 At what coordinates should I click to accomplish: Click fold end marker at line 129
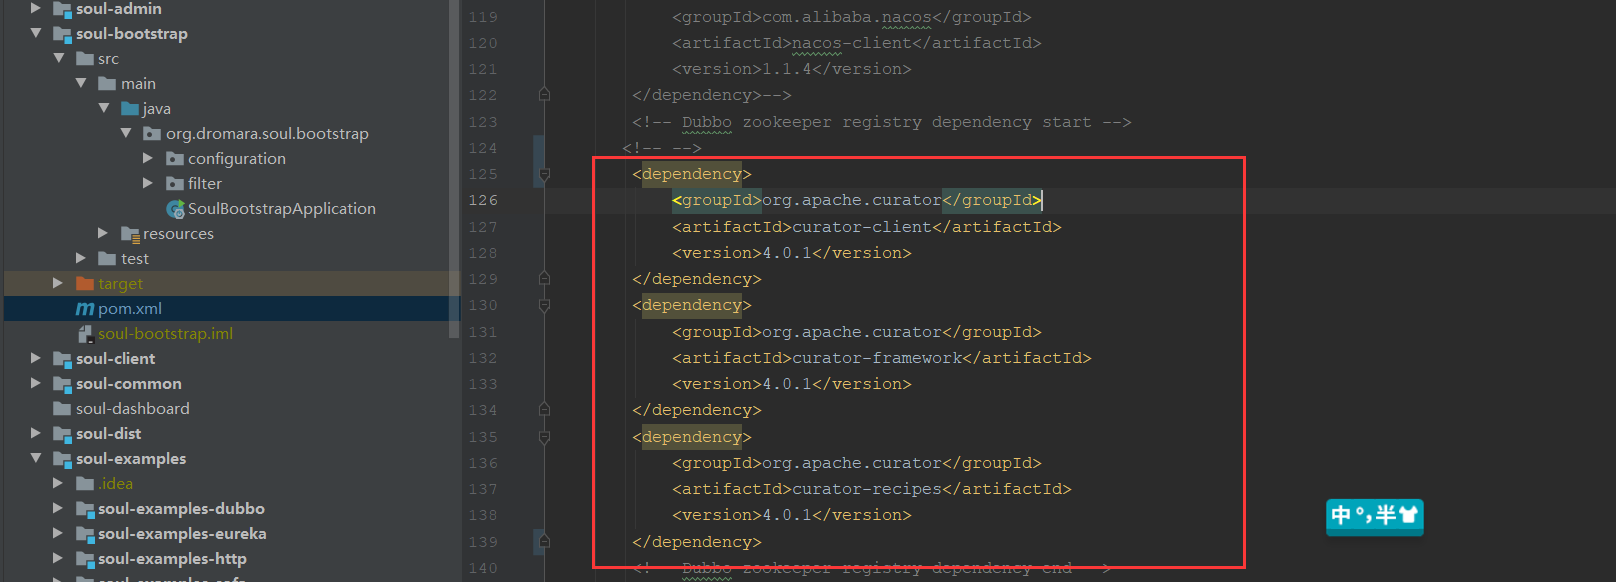click(544, 279)
